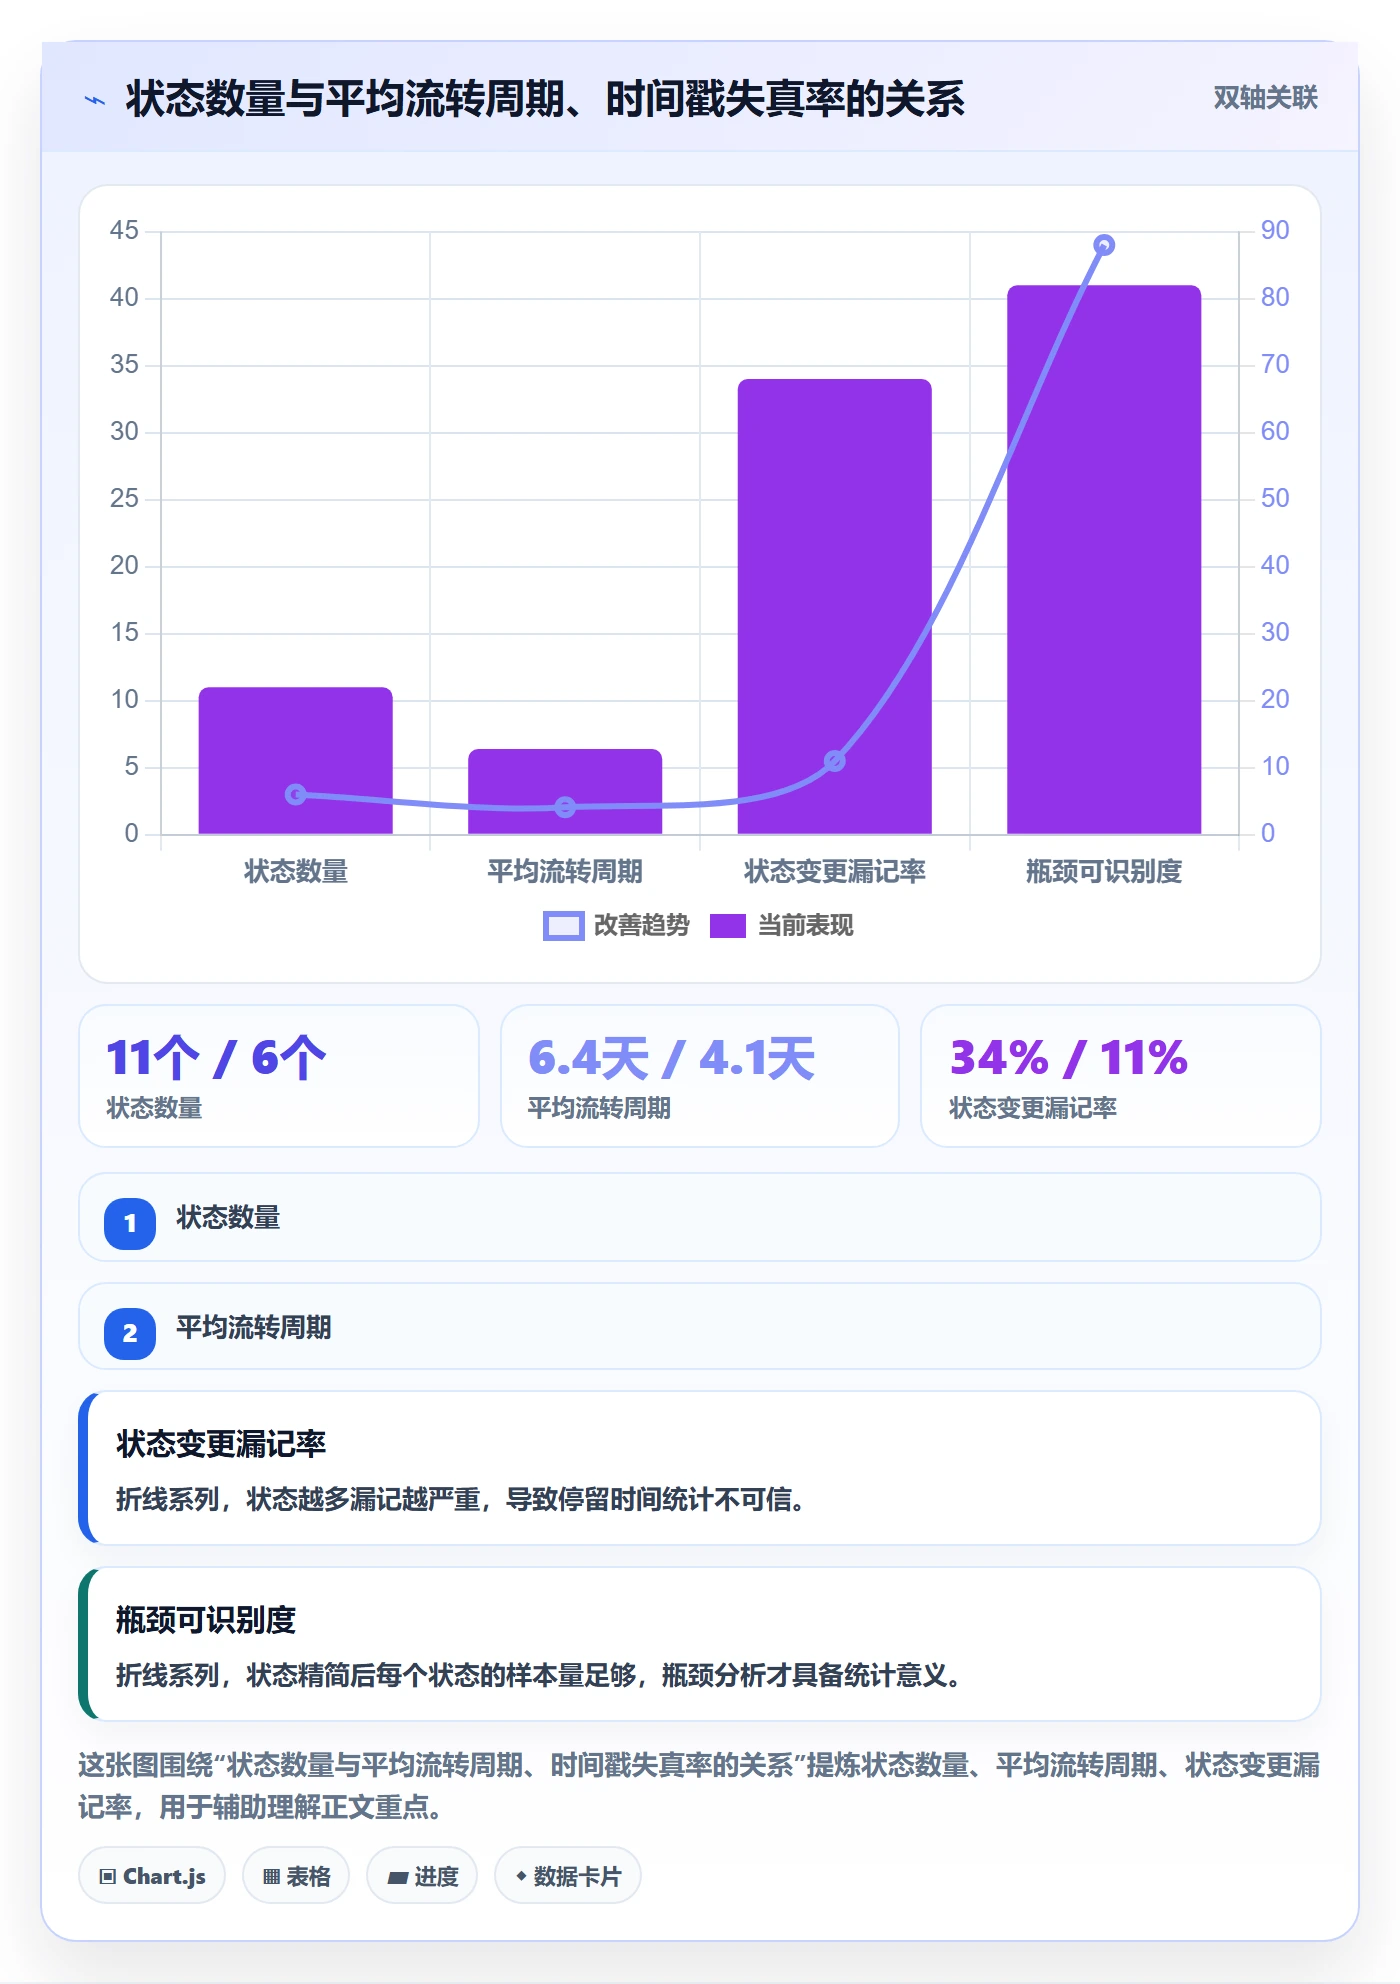This screenshot has height=1984, width=1400.
Task: Click the 双轴关联 label in the header
Action: click(x=1265, y=98)
